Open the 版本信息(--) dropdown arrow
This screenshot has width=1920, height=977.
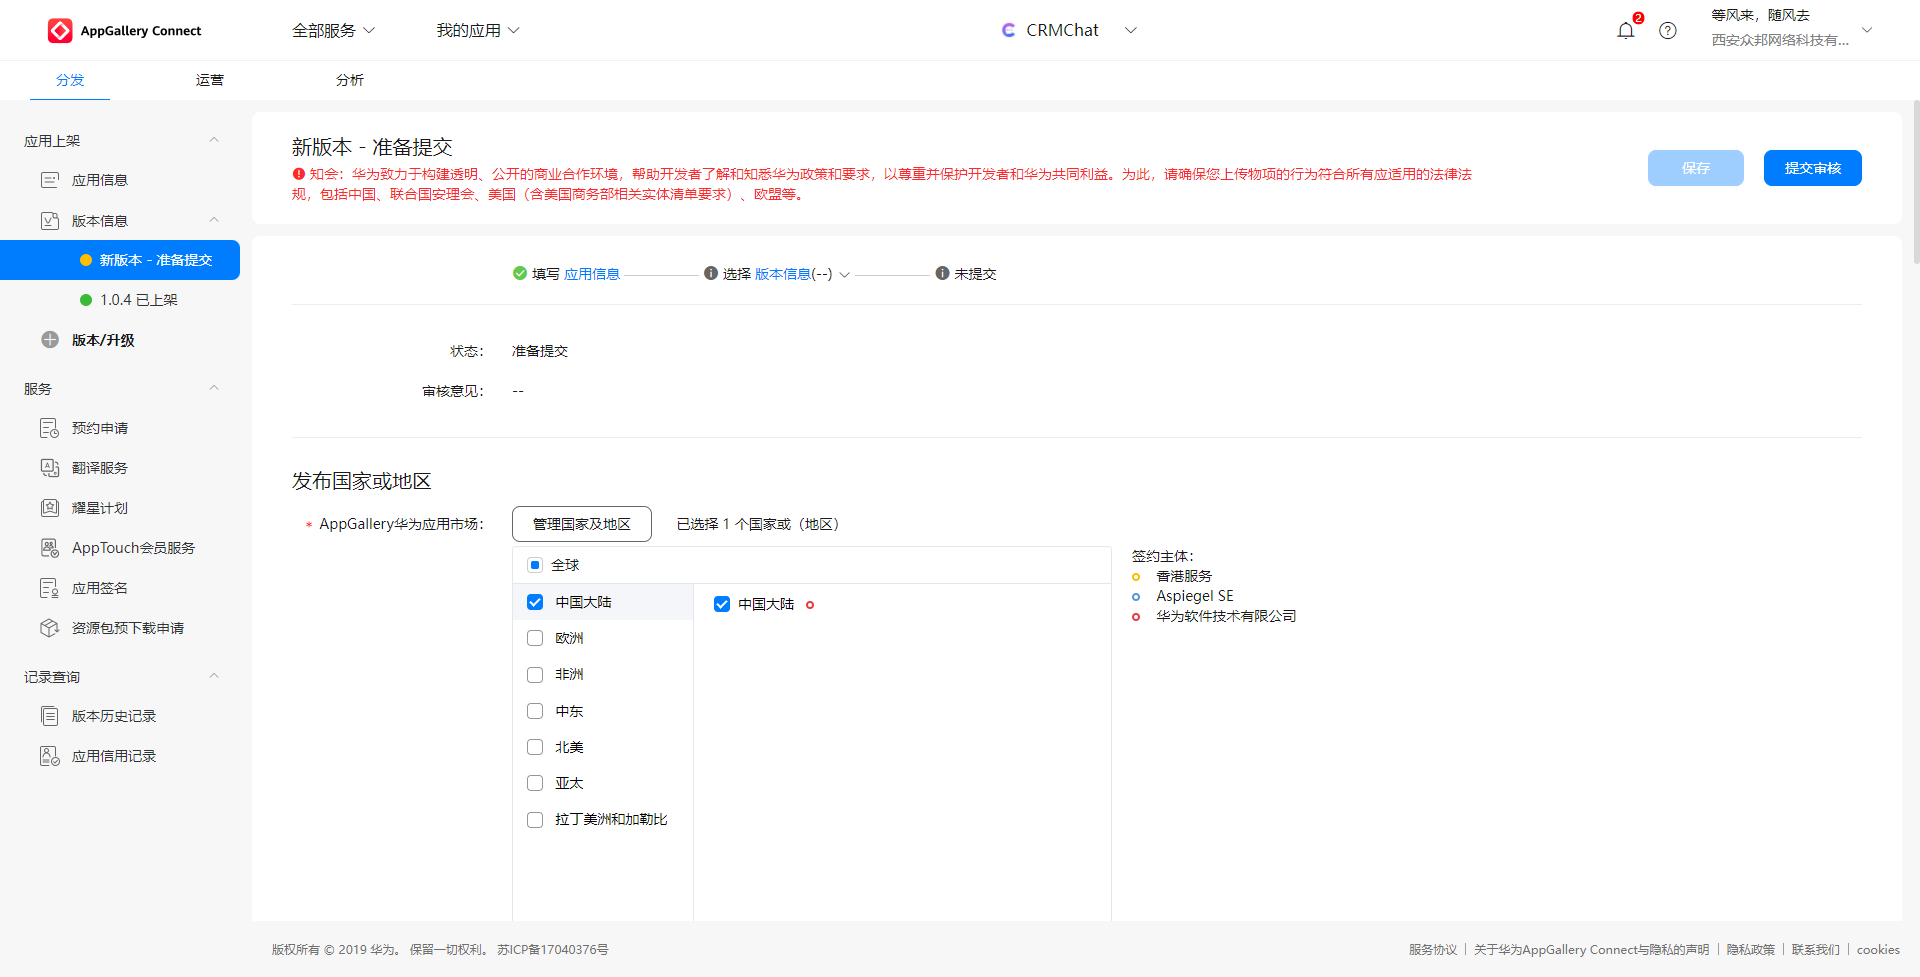point(844,273)
